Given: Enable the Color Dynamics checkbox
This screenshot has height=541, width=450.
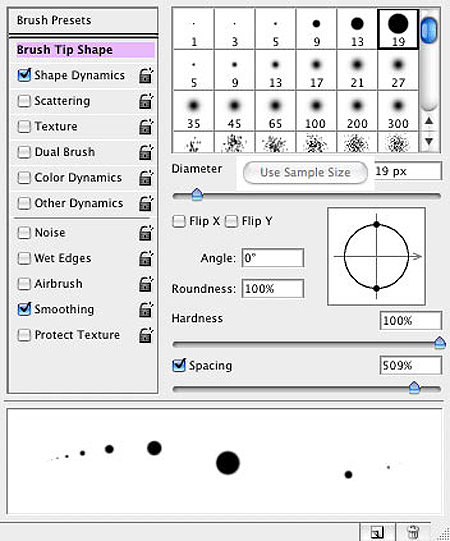Looking at the screenshot, I should [x=24, y=178].
